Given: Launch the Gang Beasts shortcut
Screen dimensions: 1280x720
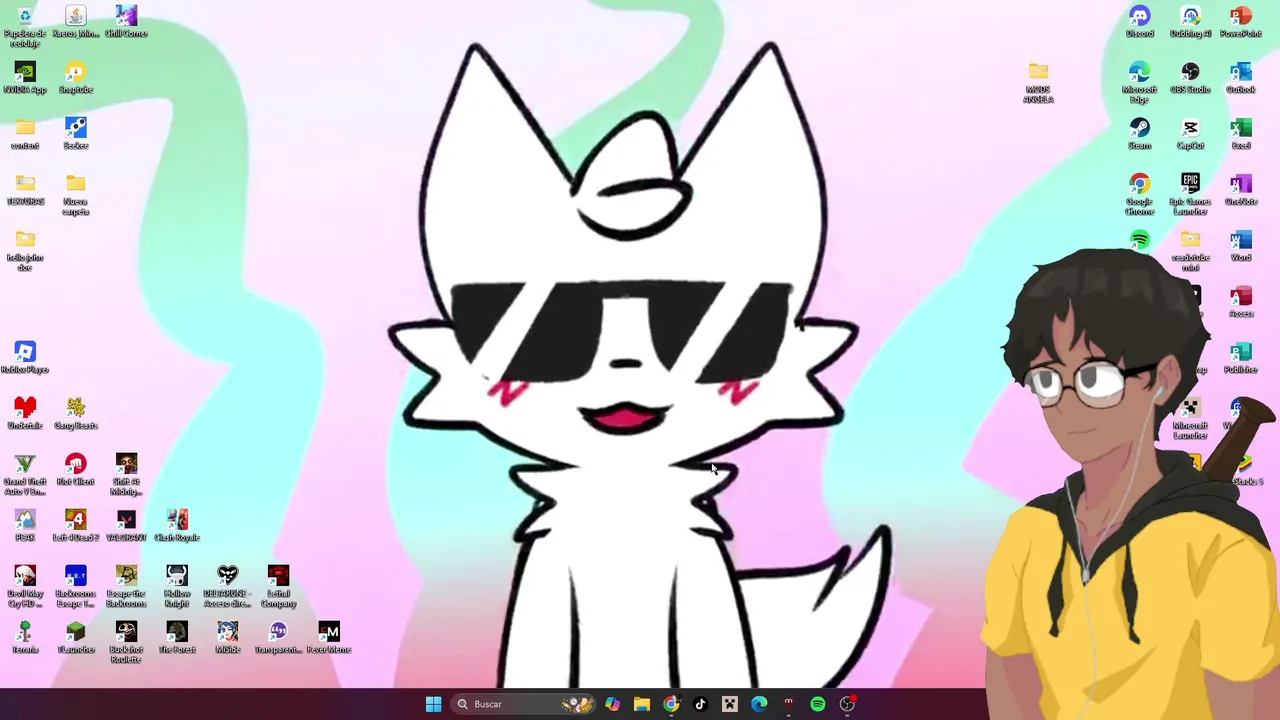Looking at the screenshot, I should point(76,414).
